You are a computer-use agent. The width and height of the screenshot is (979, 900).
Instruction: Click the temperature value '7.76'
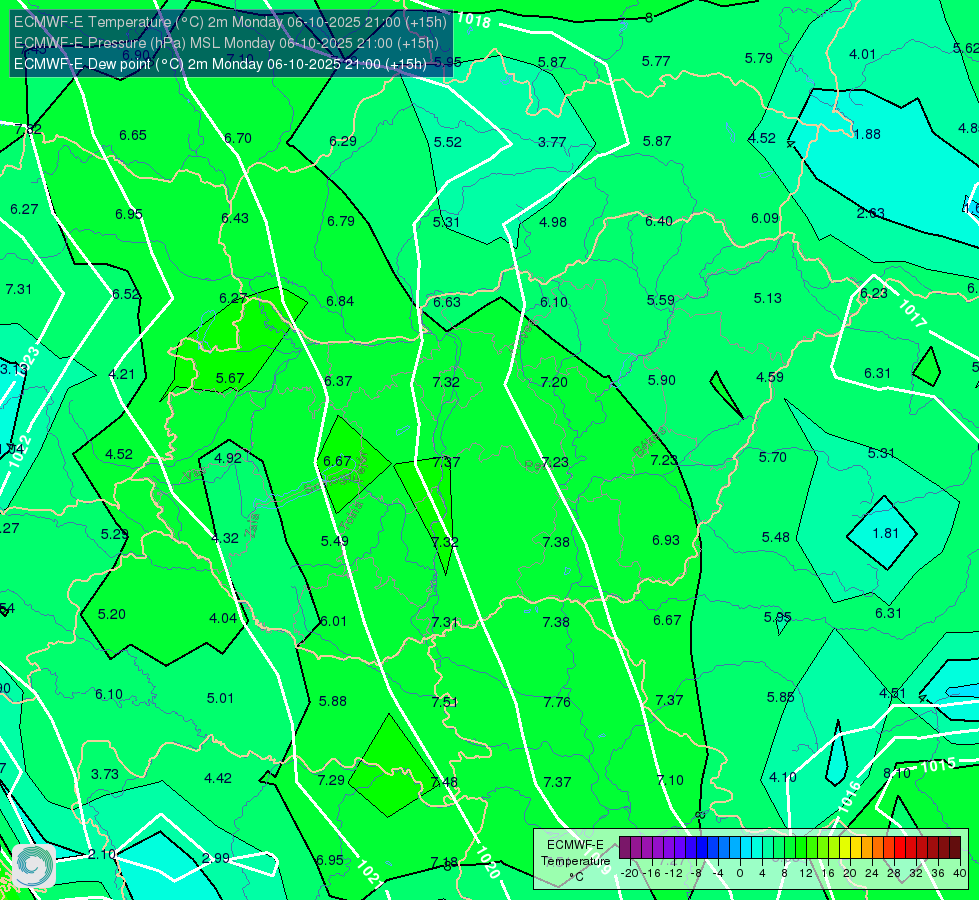click(557, 702)
